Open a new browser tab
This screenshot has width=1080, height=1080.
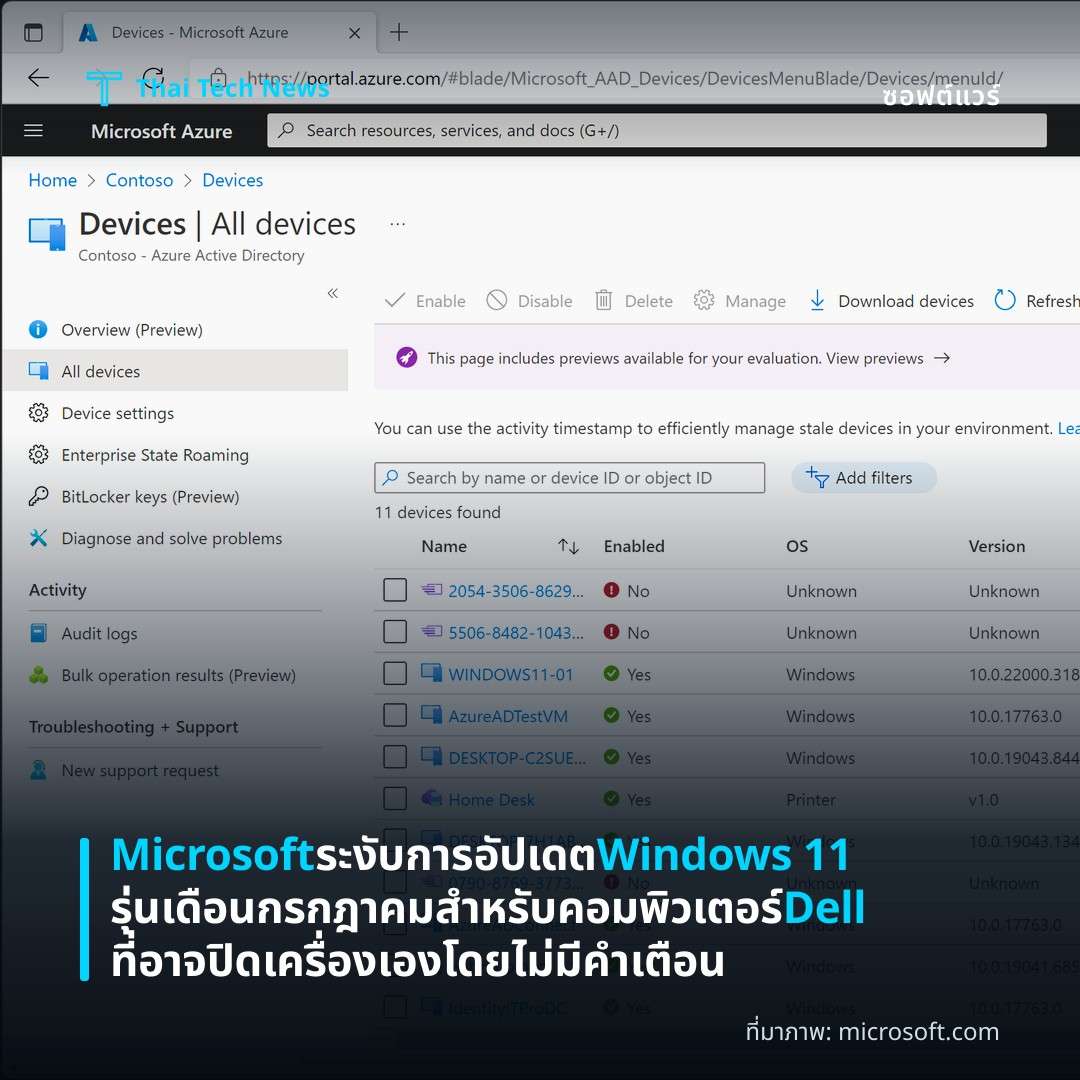[x=399, y=32]
